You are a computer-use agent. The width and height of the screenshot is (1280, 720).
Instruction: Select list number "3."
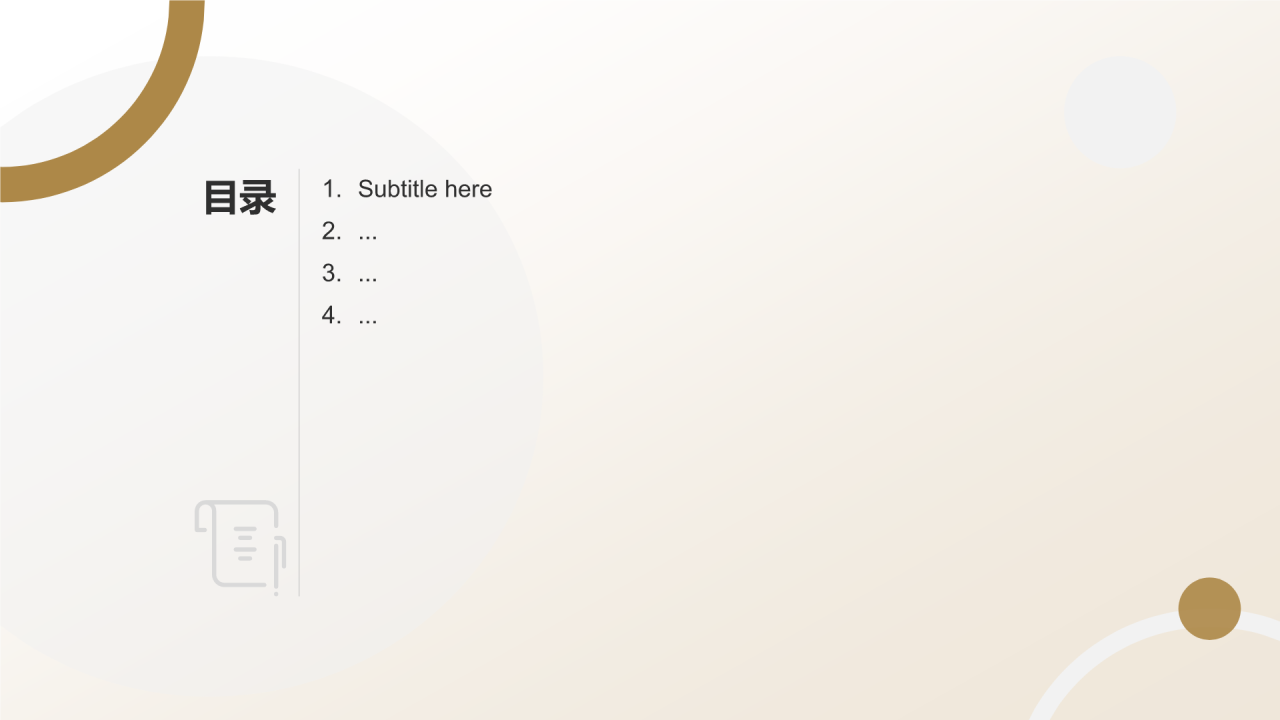point(332,273)
